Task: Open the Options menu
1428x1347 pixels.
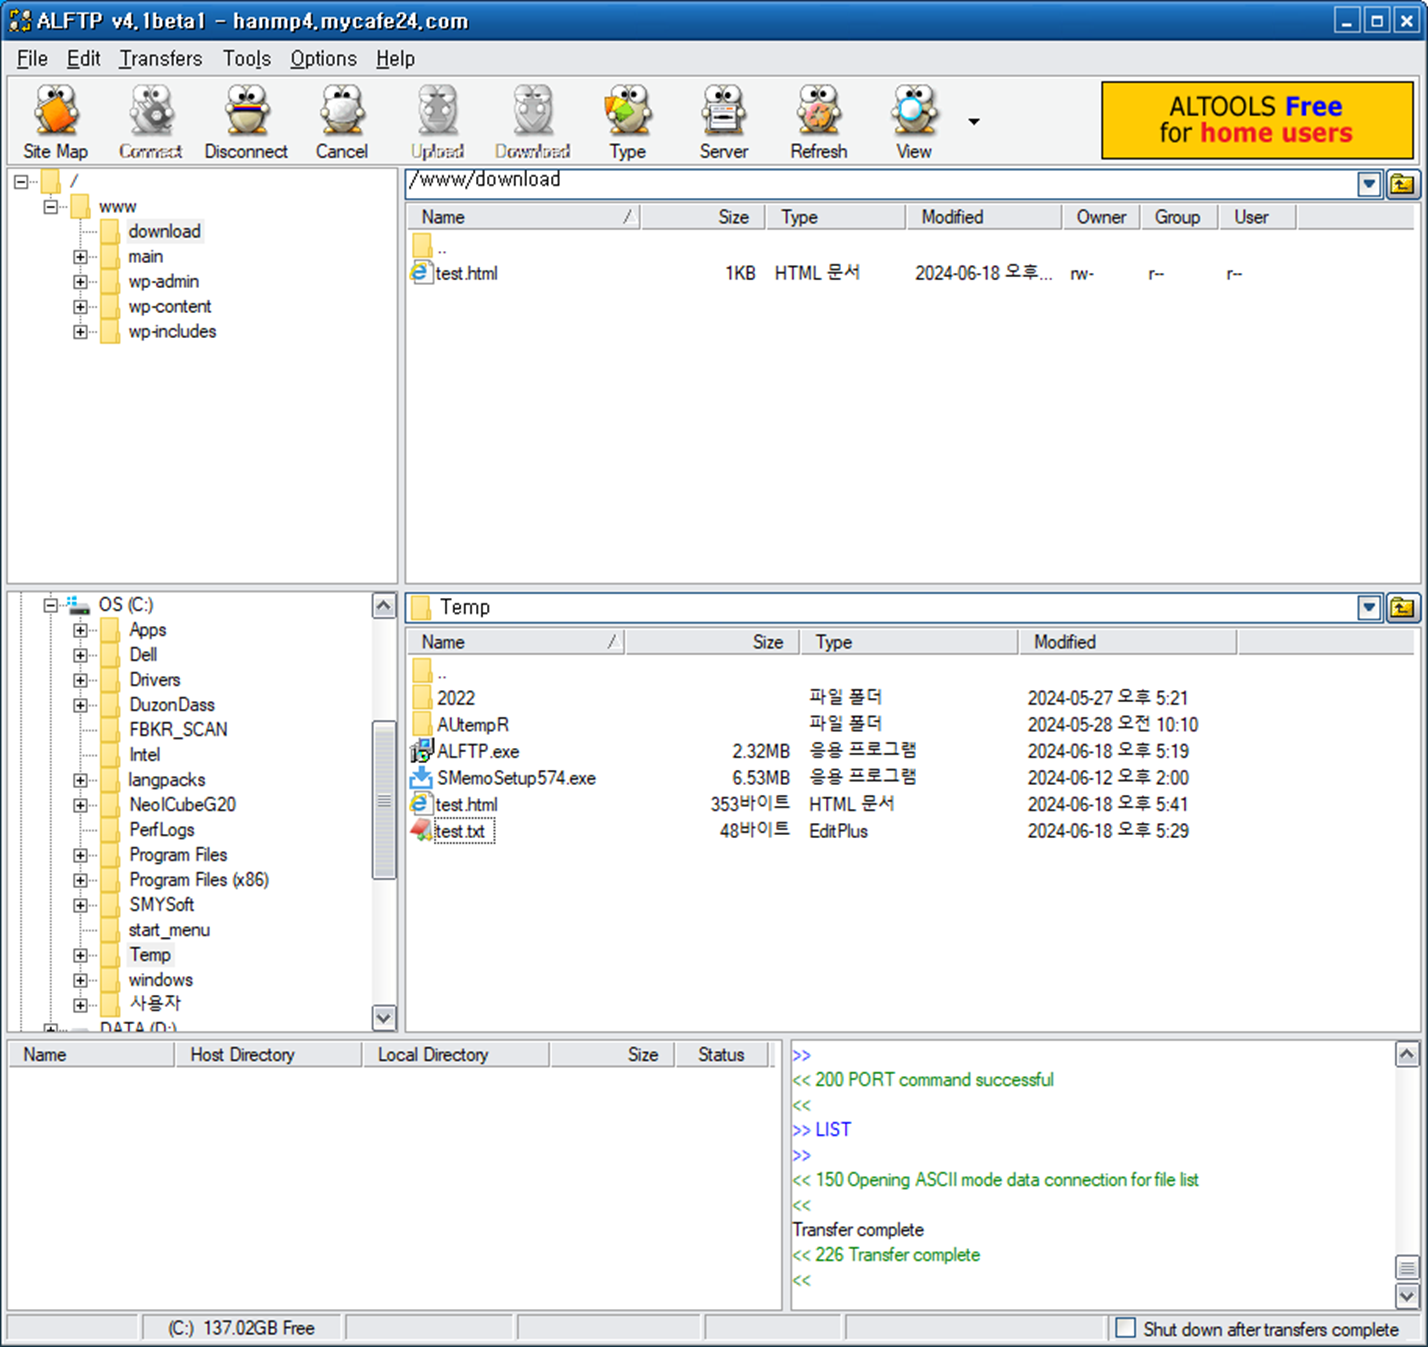Action: 322,58
